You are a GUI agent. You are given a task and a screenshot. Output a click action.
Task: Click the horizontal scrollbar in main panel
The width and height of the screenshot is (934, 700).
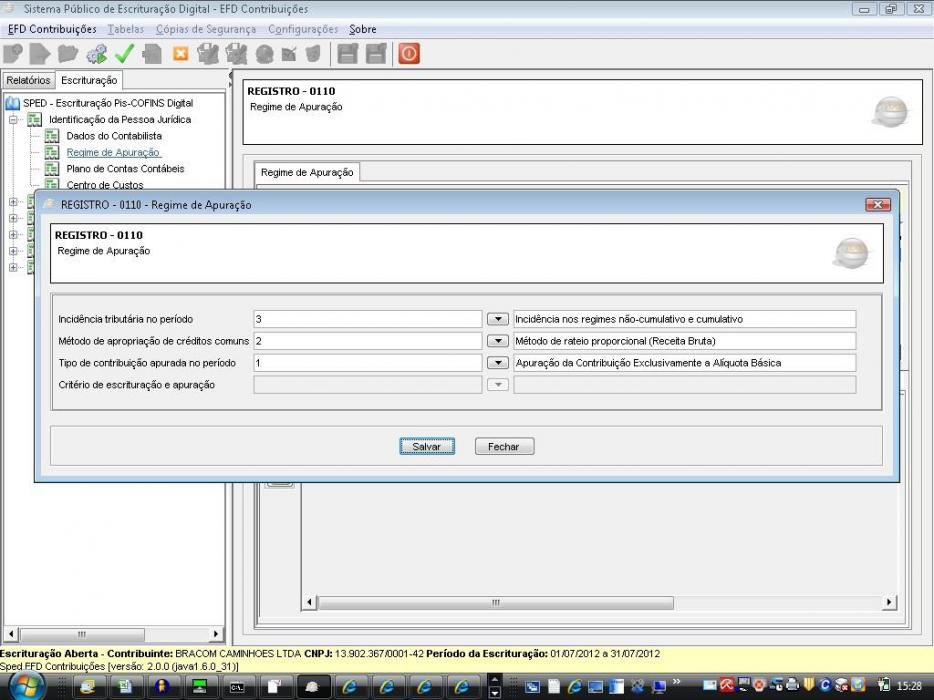[599, 602]
